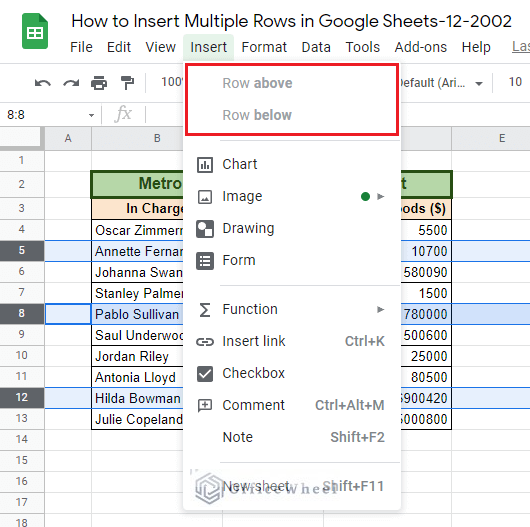Close the open Insert menu
The height and width of the screenshot is (527, 530).
[x=209, y=47]
